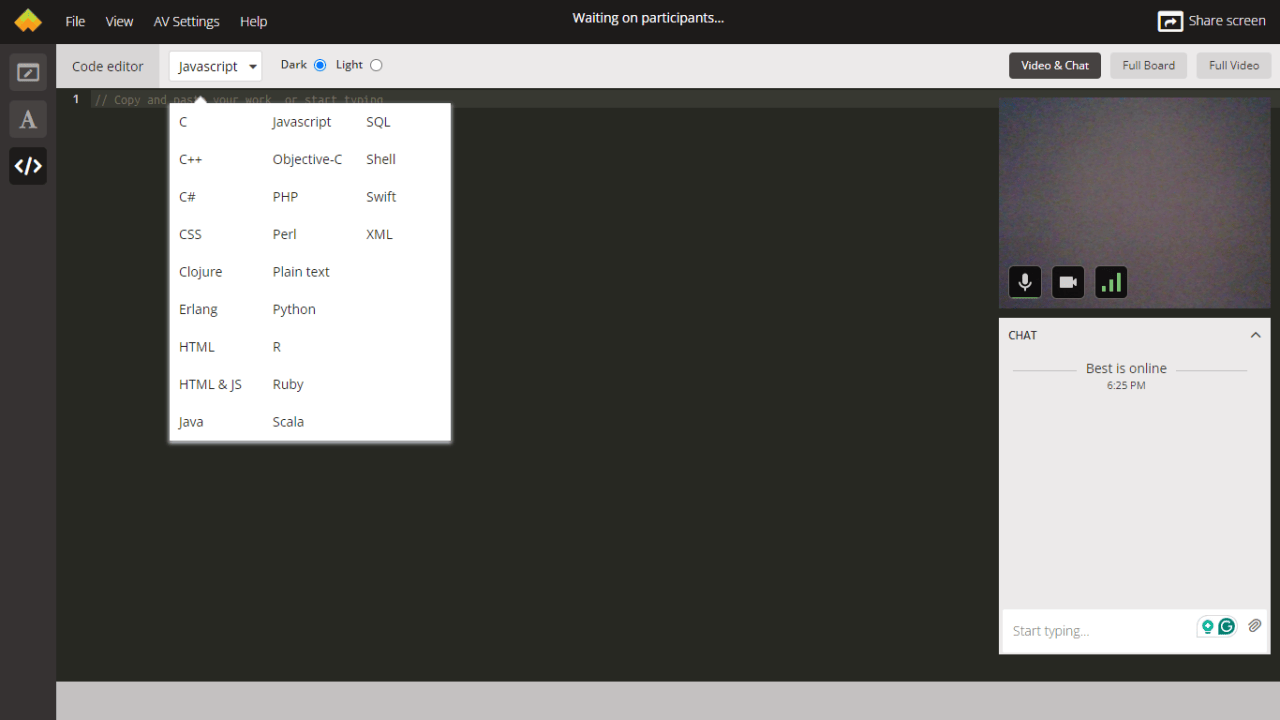Click the chat message input field
The height and width of the screenshot is (720, 1280).
pos(1090,630)
